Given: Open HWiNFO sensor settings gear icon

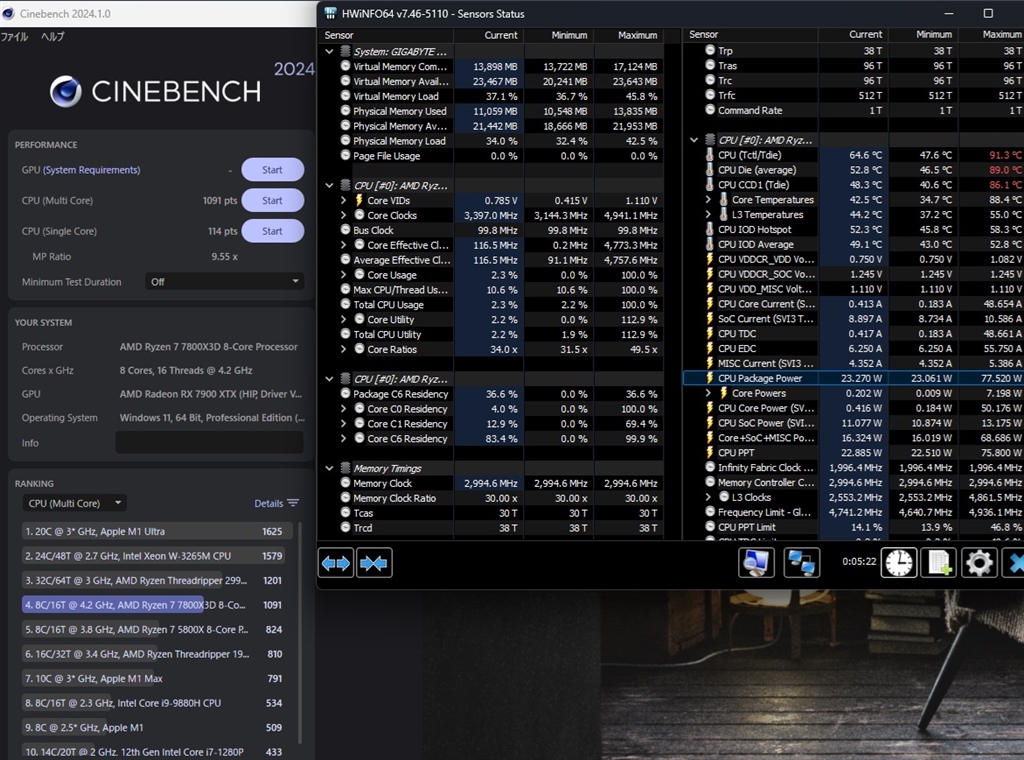Looking at the screenshot, I should coord(979,563).
